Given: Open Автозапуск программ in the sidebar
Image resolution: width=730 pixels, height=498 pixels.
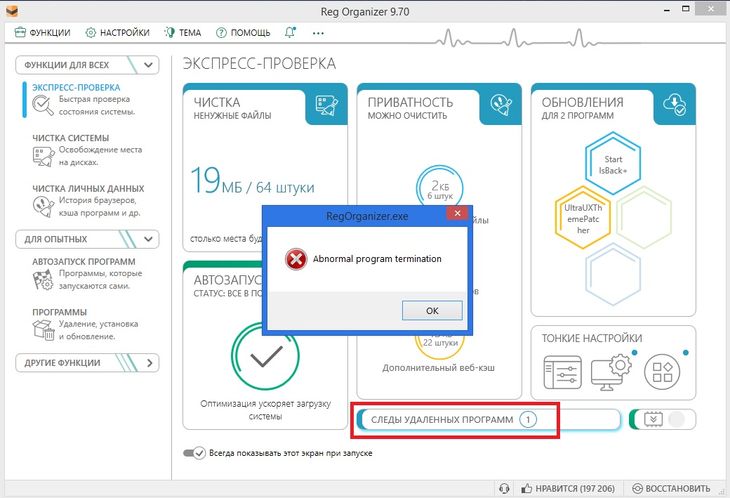Looking at the screenshot, I should (87, 274).
